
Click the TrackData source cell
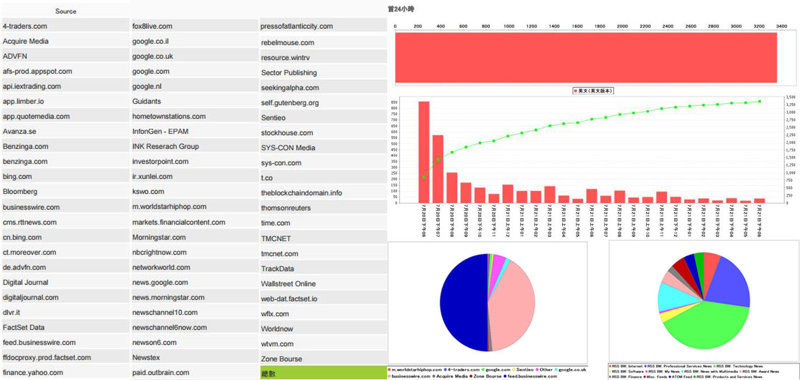tap(323, 268)
